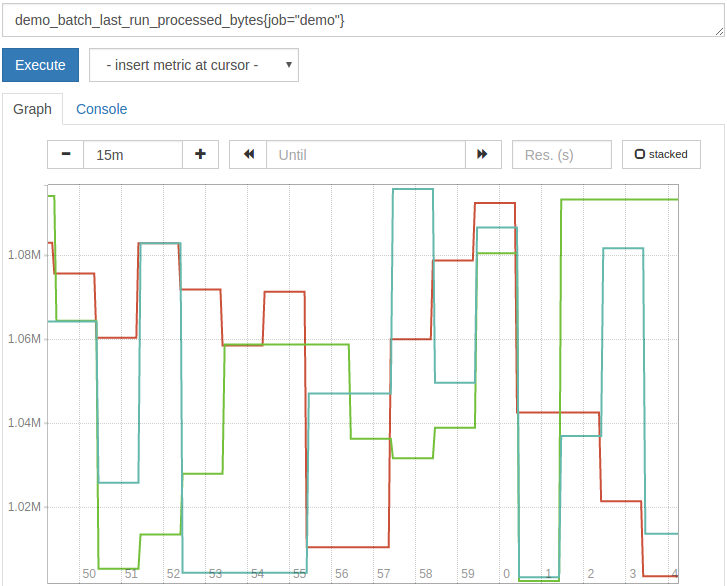Click the 58 tick on the time axis
This screenshot has height=586, width=727.
426,574
